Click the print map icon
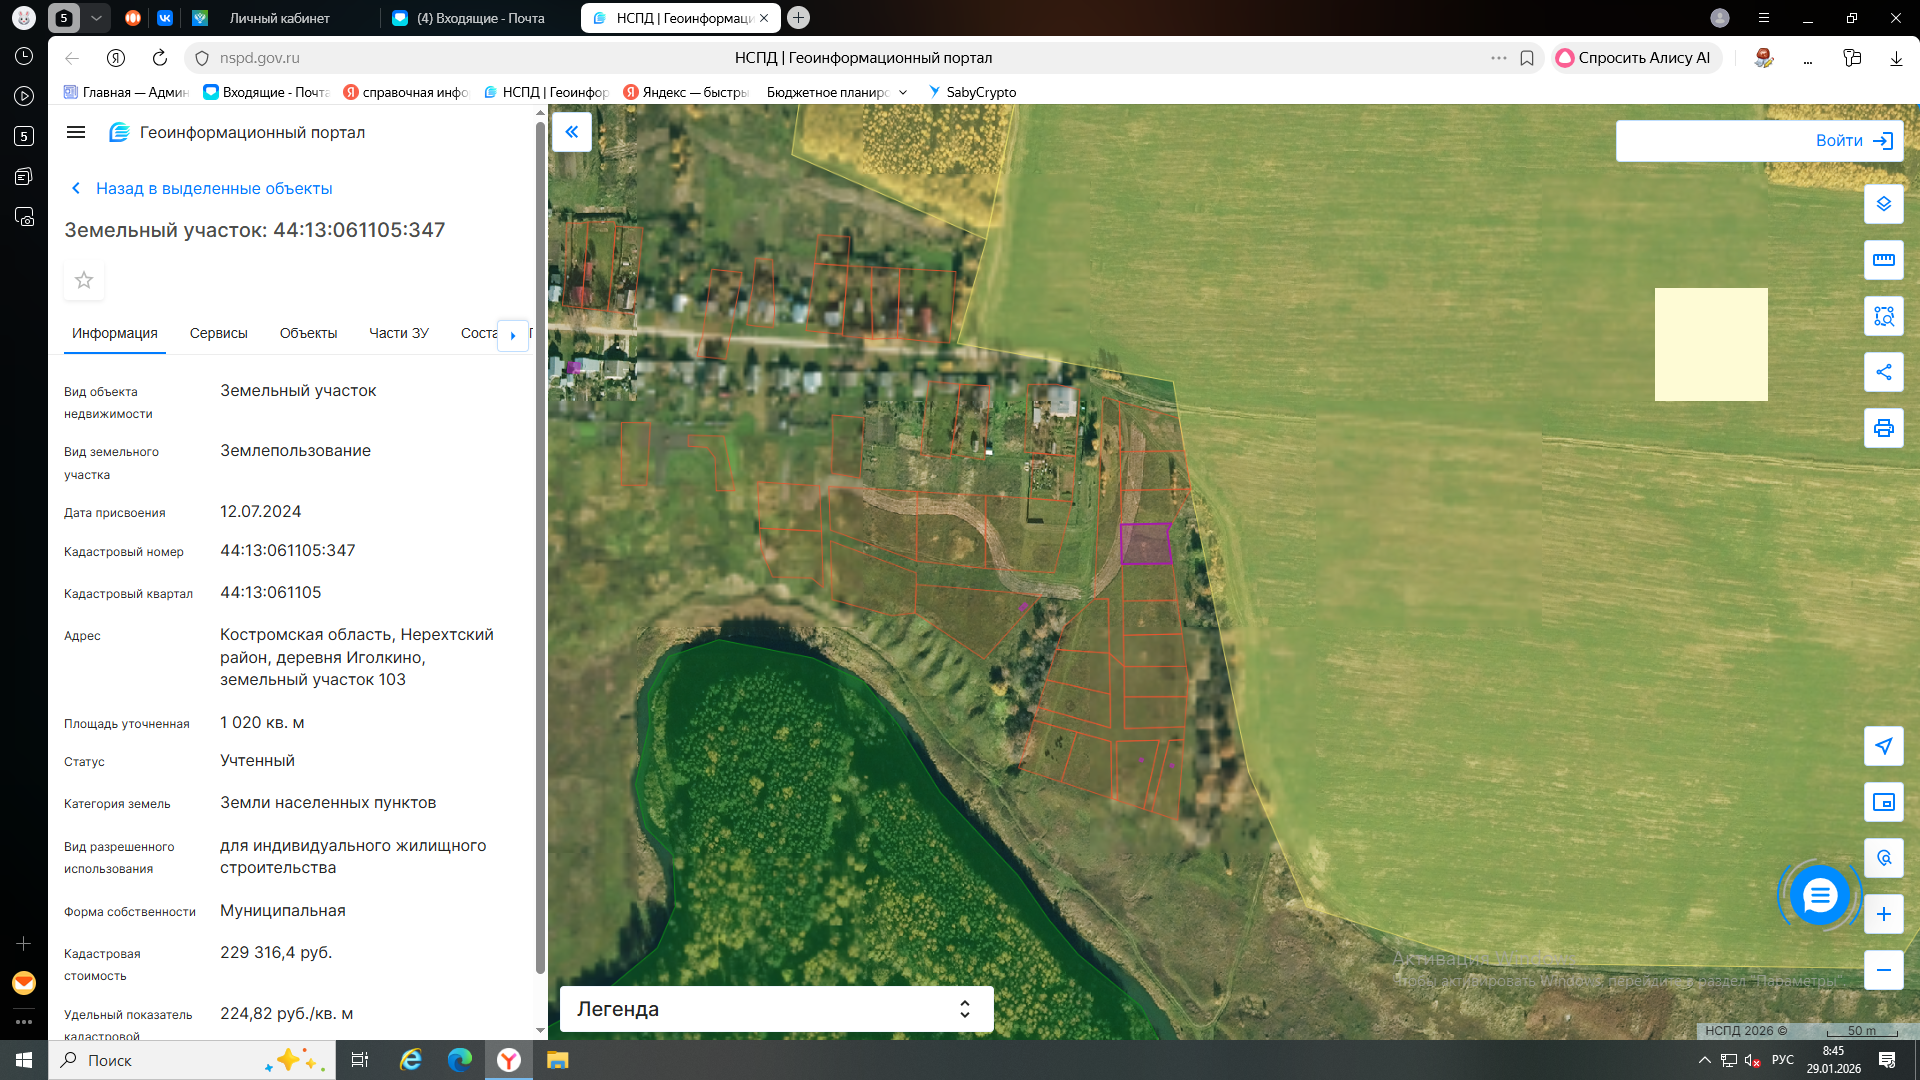The height and width of the screenshot is (1080, 1920). click(x=1883, y=428)
